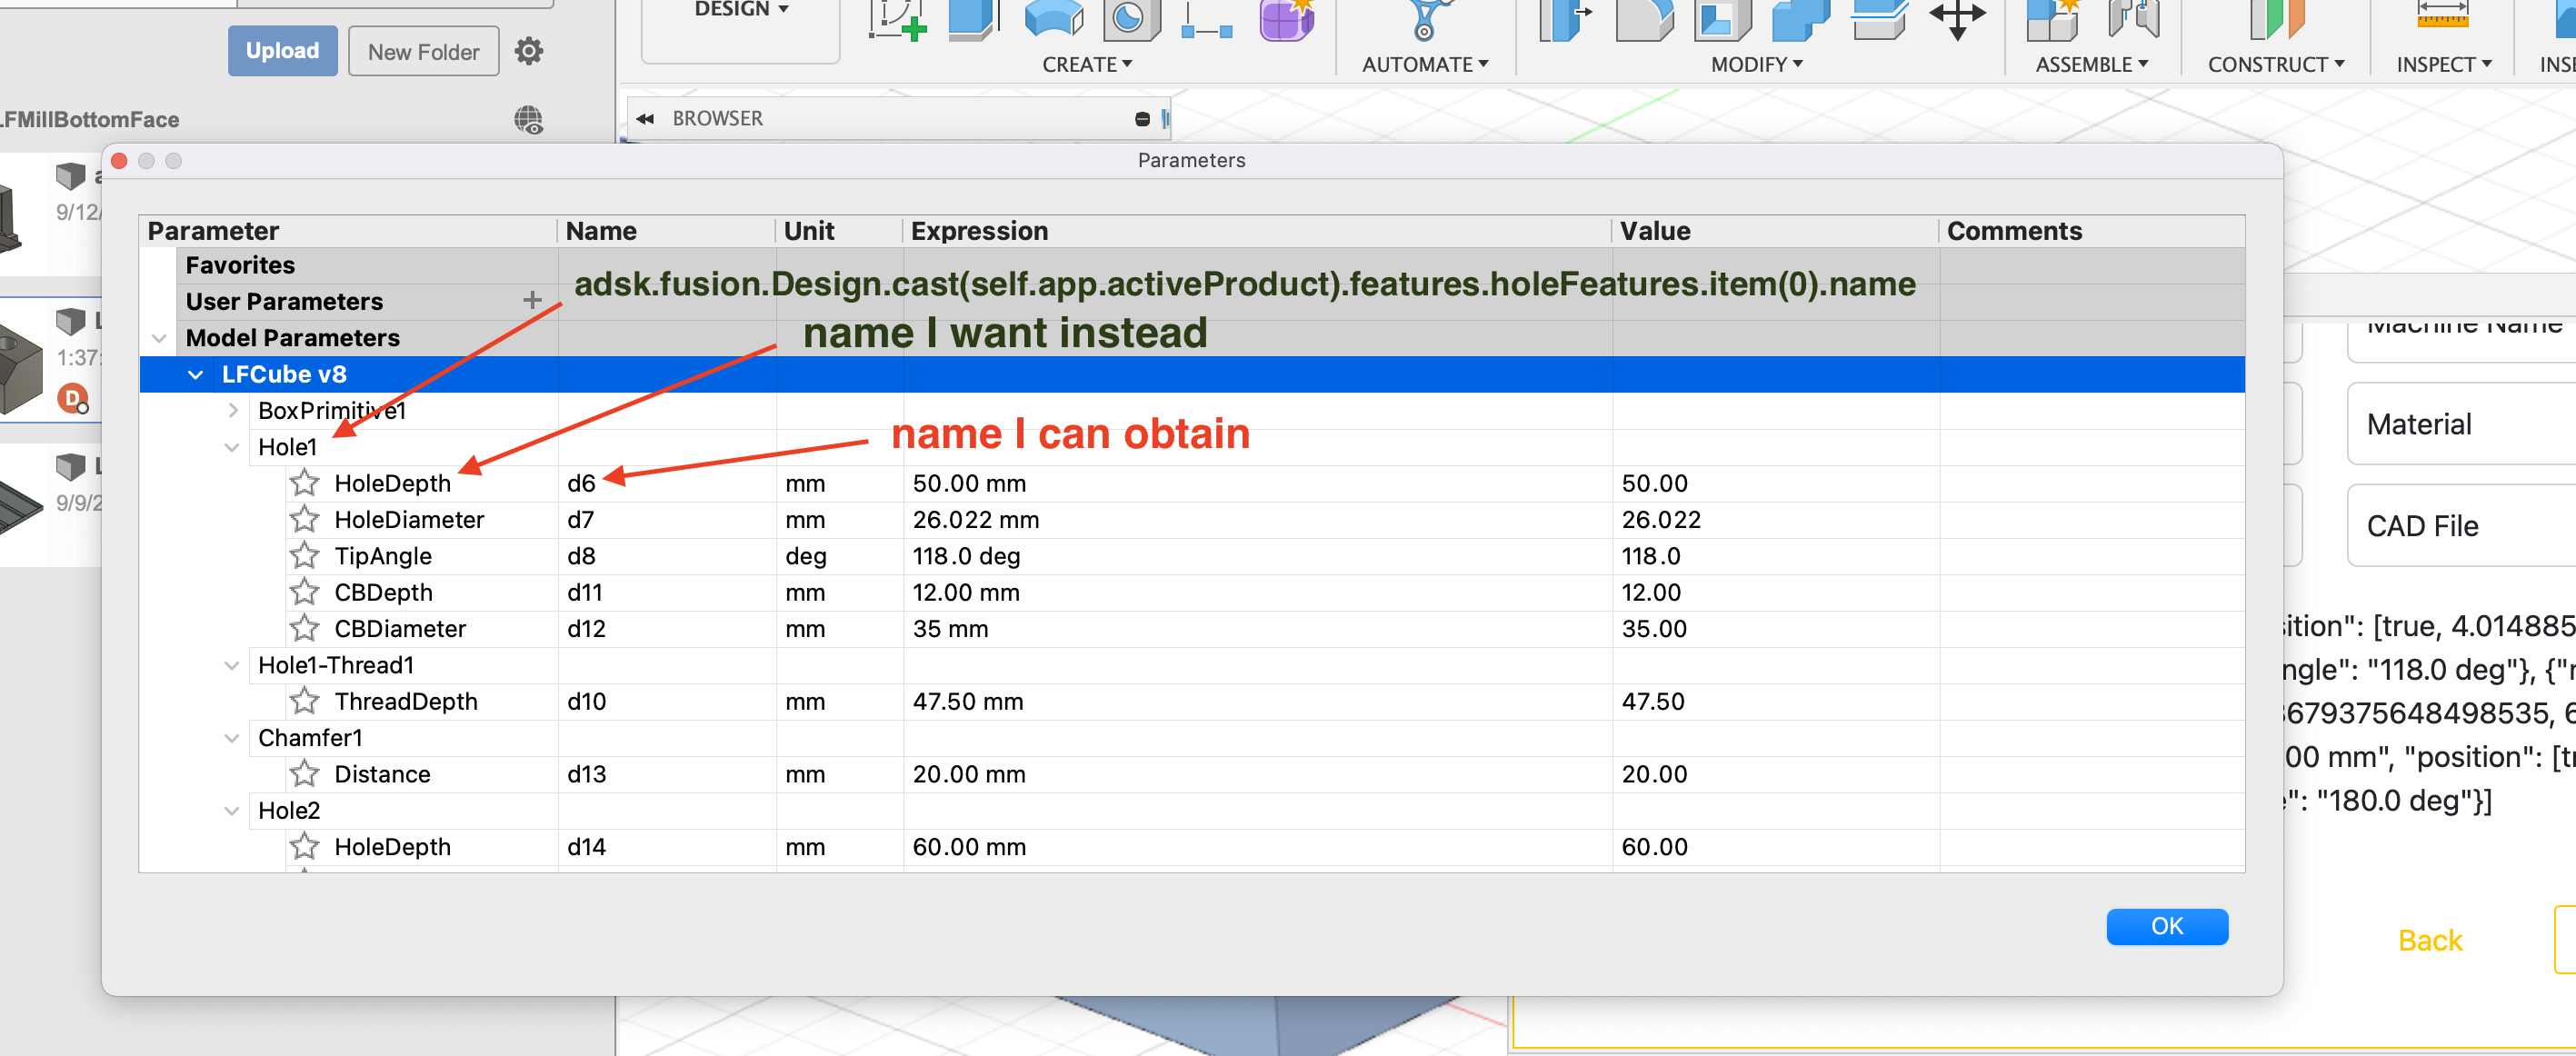Star the ThreadDepth parameter
Viewport: 2576px width, 1056px height.
(304, 702)
